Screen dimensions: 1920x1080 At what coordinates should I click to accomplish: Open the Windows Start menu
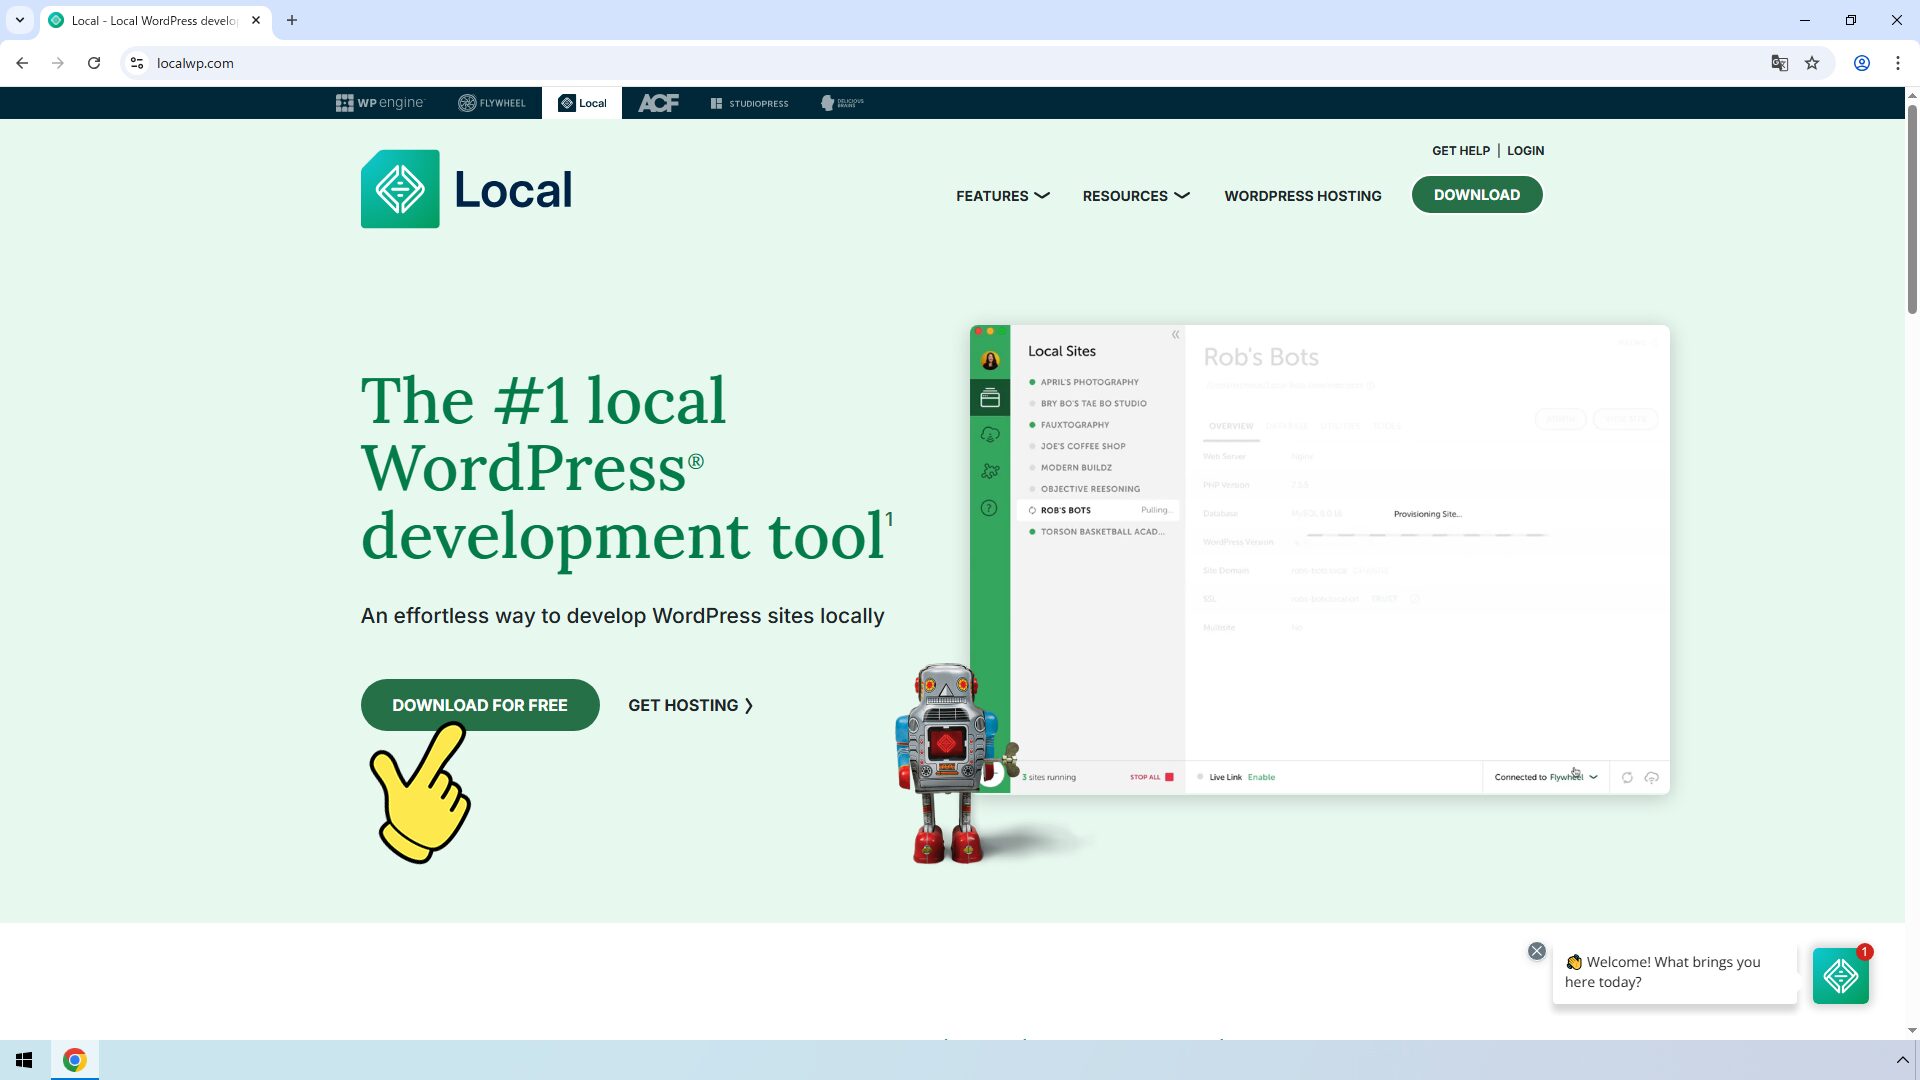click(24, 1060)
